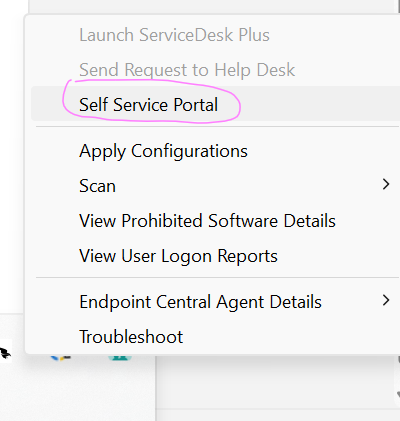Click the Endpoint Central Agent Details label
This screenshot has height=421, width=400.
point(200,302)
